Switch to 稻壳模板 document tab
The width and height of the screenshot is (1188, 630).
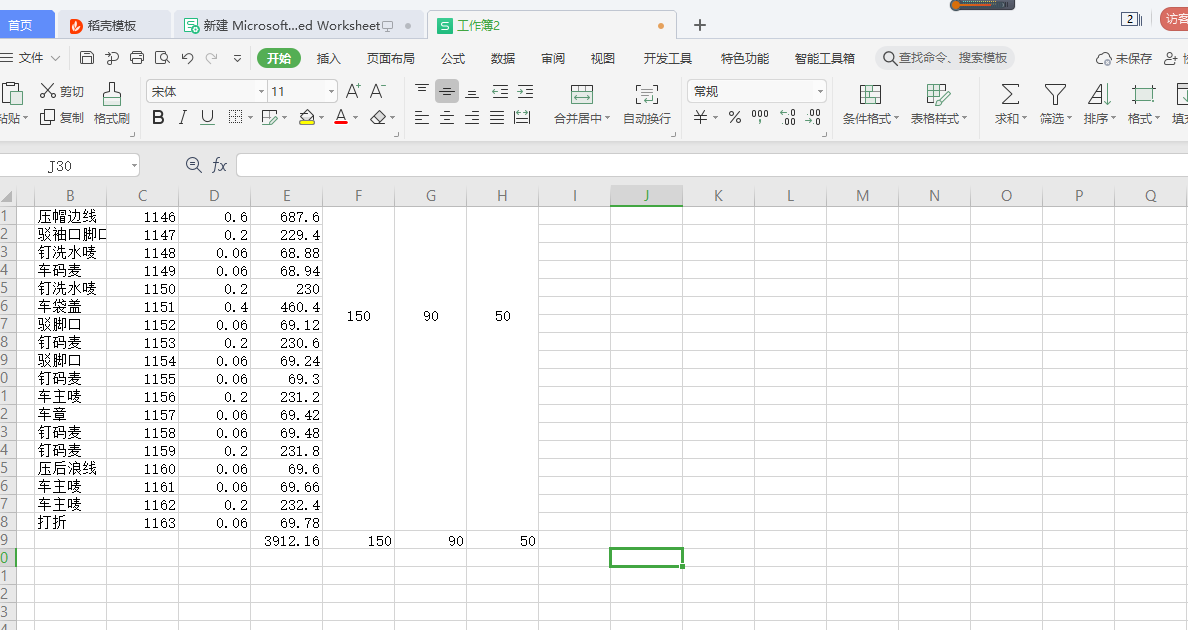[114, 25]
